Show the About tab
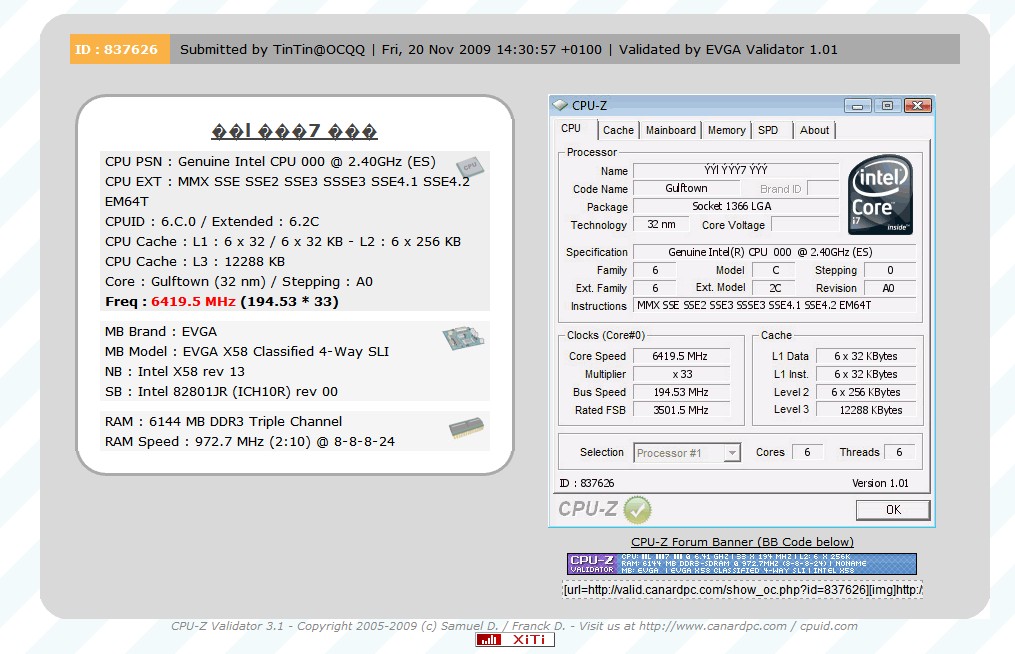 pos(814,130)
